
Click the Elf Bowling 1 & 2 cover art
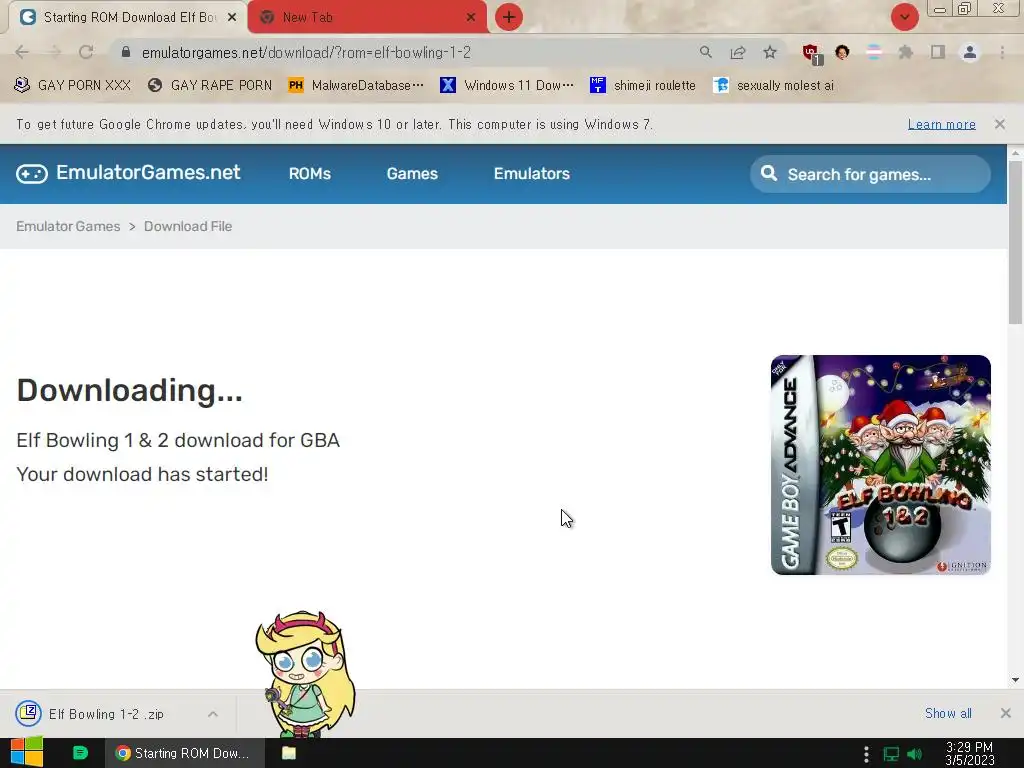click(x=880, y=465)
